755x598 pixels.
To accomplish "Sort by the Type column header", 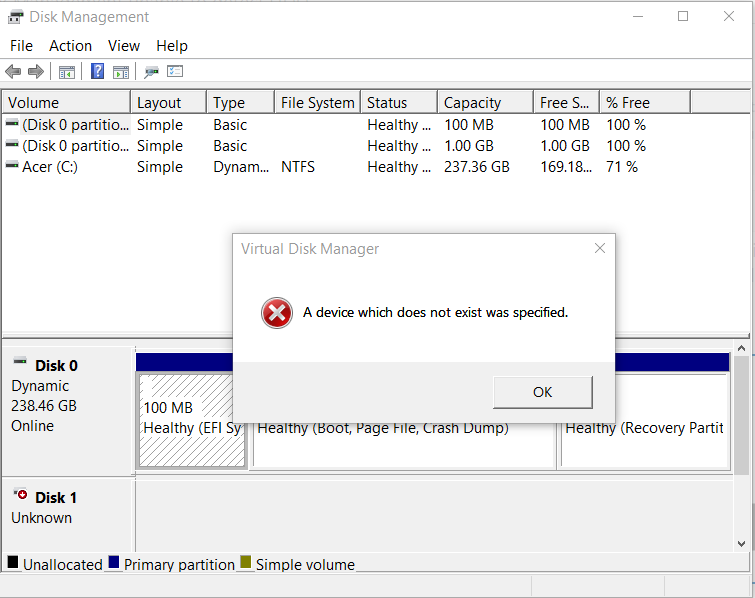I will pos(240,103).
